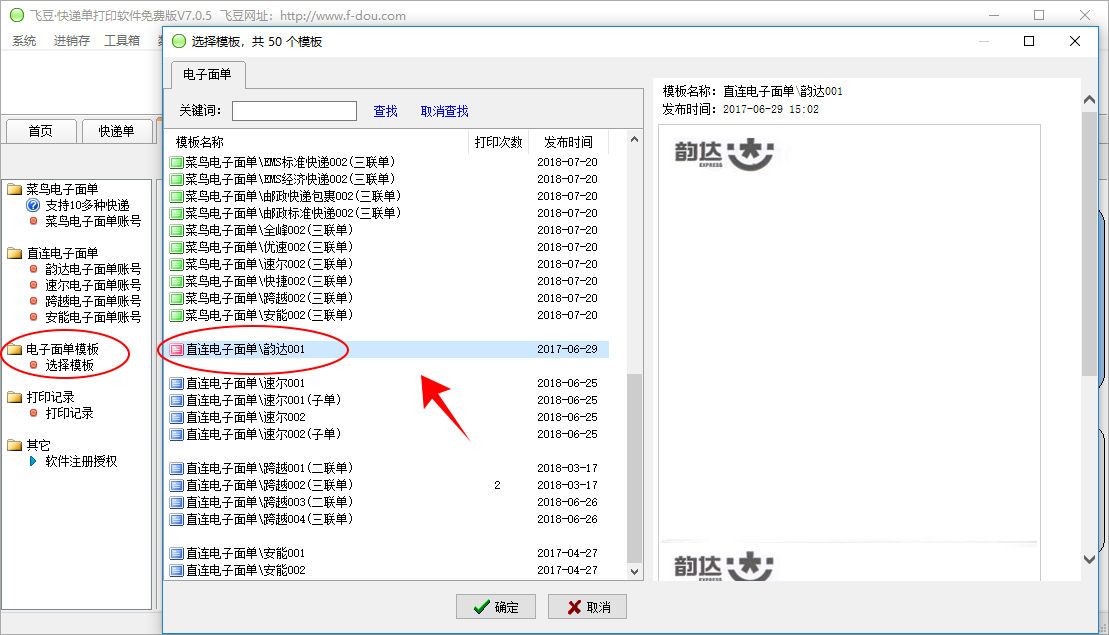Click green icon of 菜鸟电子面单\安能002(三联单)
The image size is (1109, 635).
tap(177, 315)
